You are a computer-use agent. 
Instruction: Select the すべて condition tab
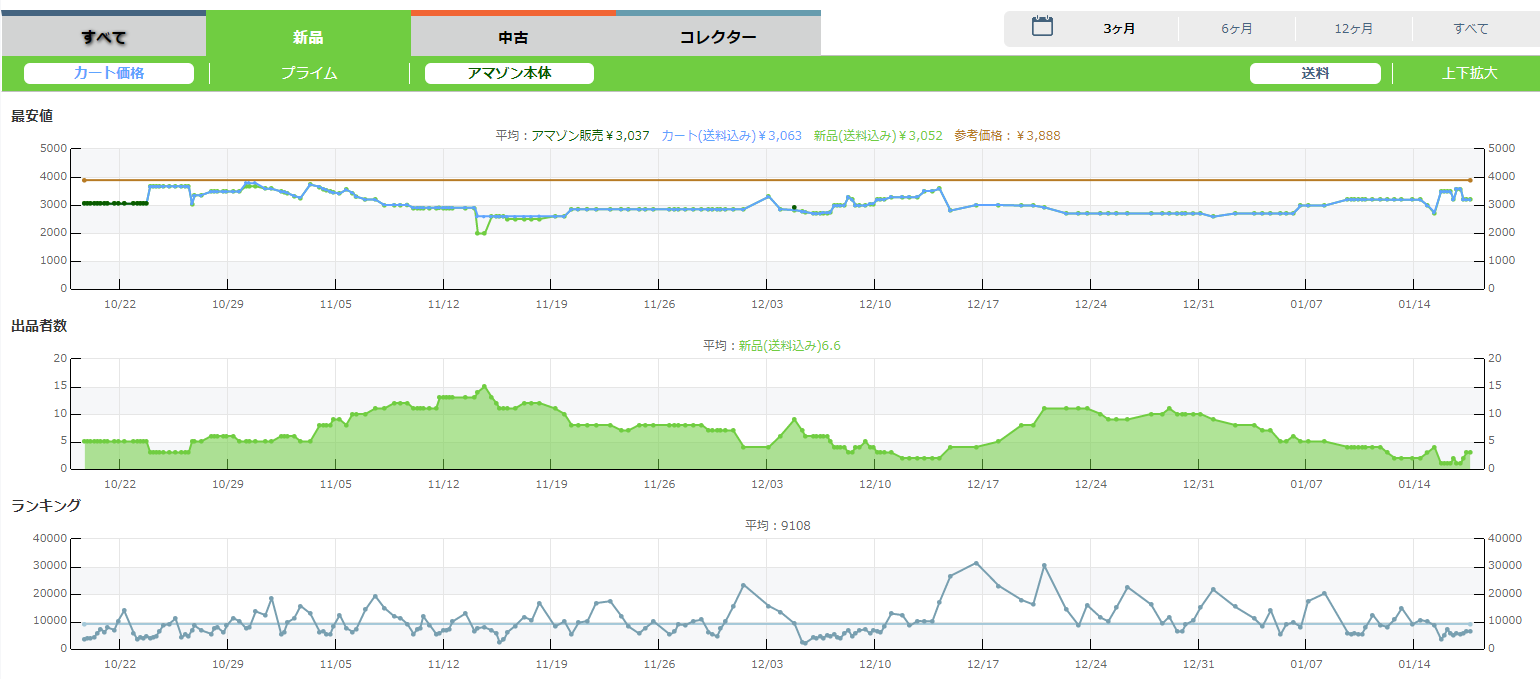[104, 37]
